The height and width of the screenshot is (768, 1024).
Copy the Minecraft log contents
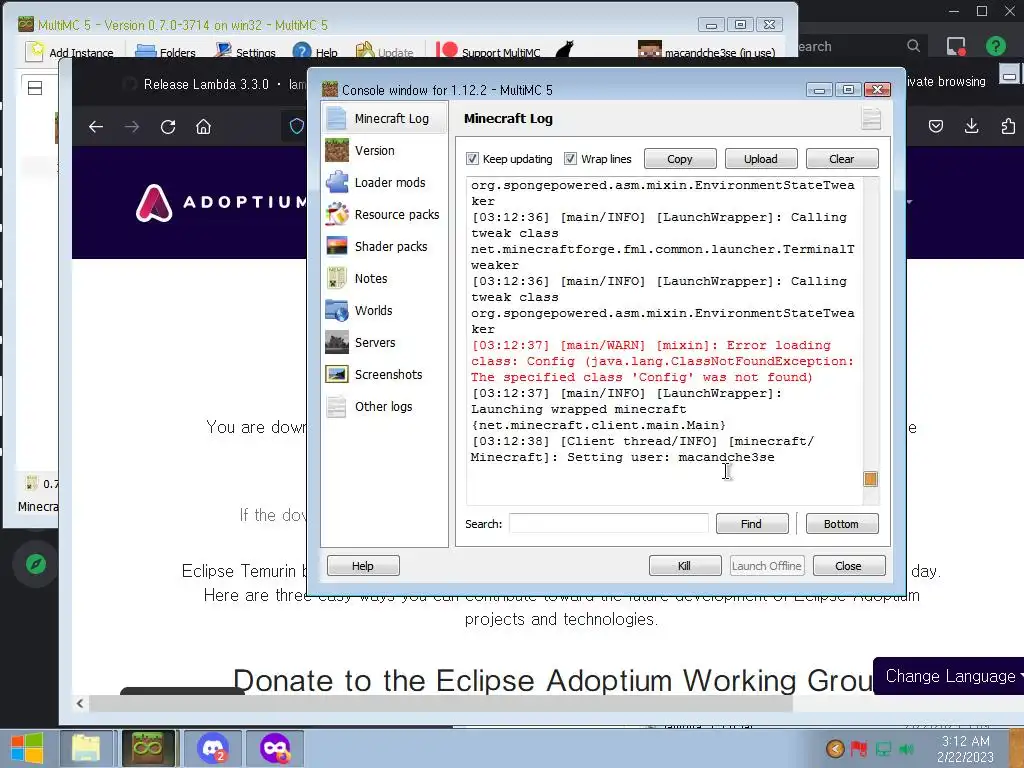680,159
